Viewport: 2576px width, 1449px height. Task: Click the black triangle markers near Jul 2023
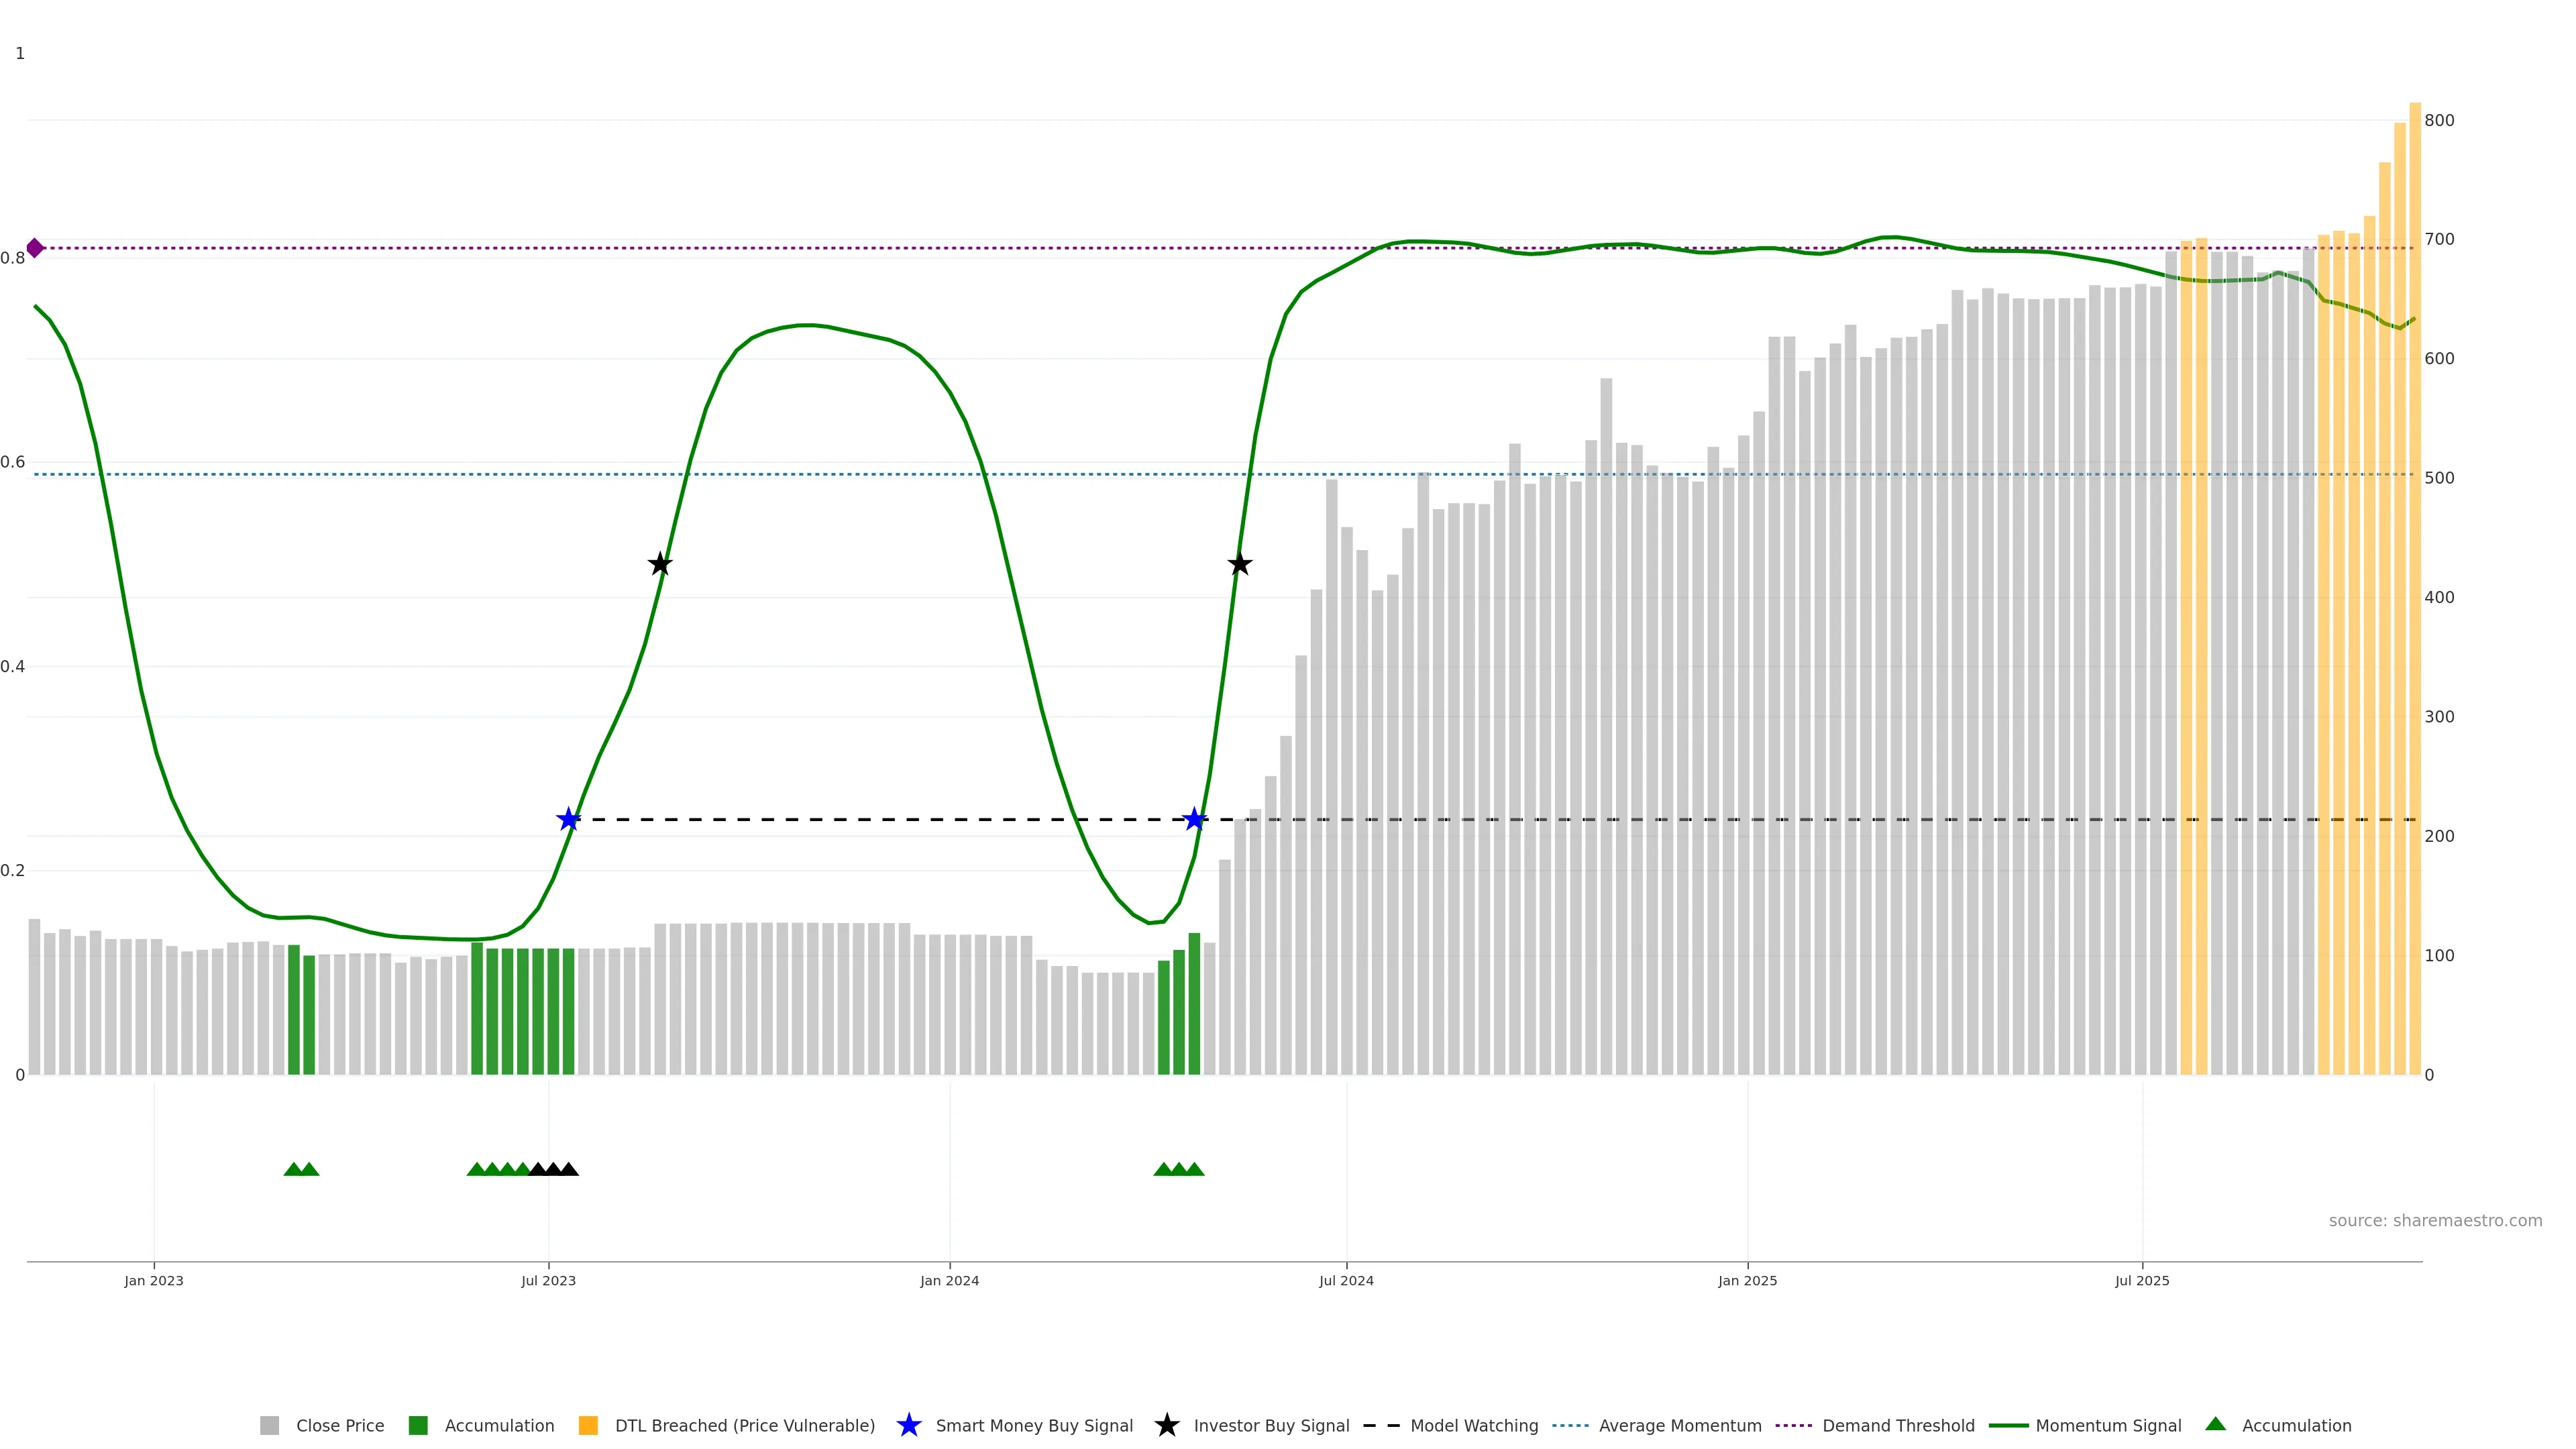[553, 1169]
